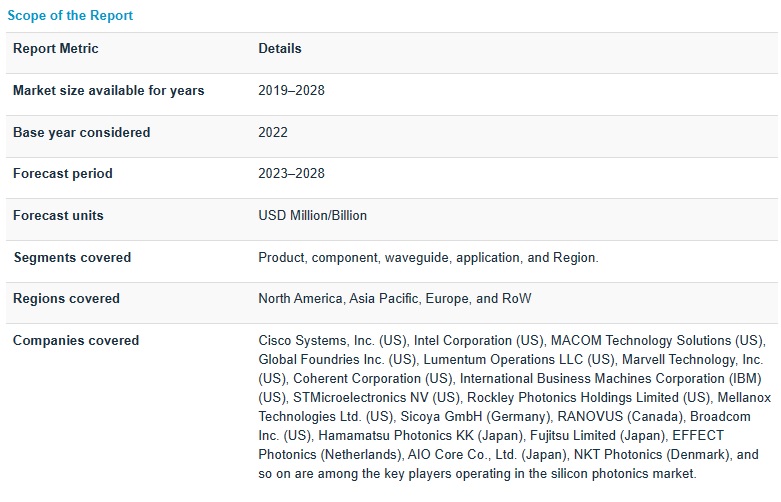
Task: Click the '2022' base year value
Action: pos(273,133)
